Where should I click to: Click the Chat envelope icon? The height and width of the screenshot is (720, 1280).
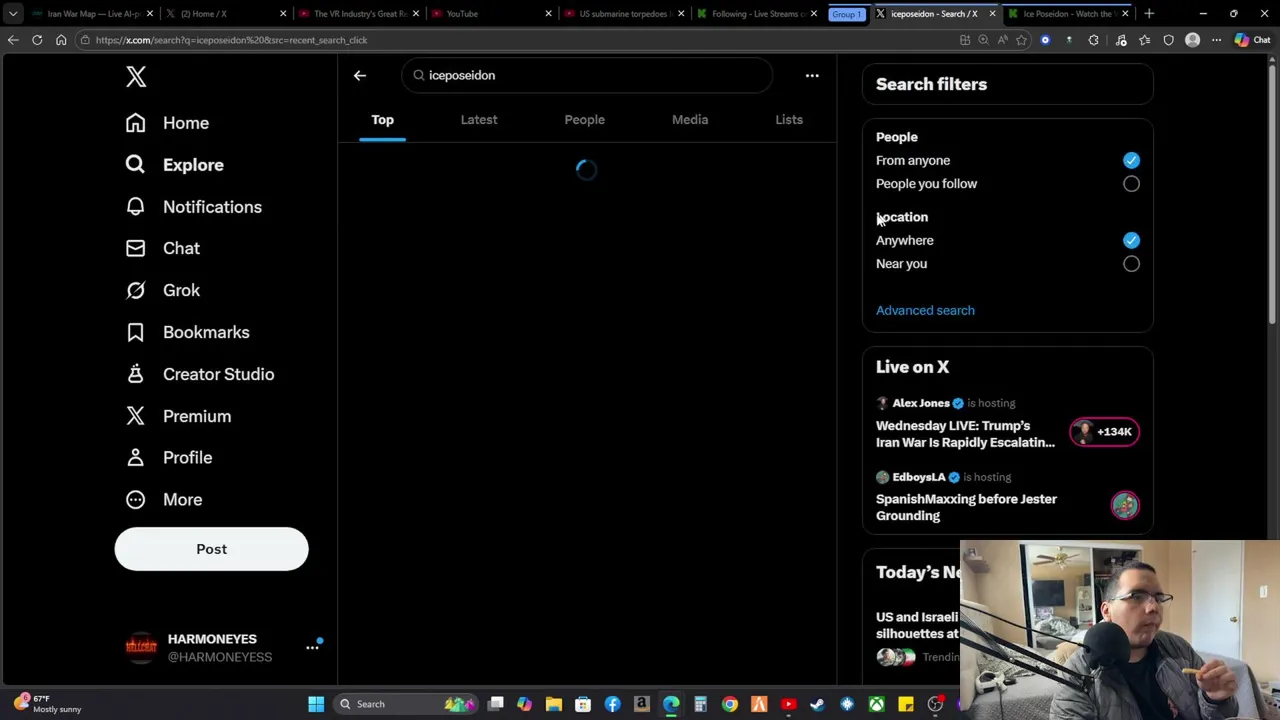point(135,248)
